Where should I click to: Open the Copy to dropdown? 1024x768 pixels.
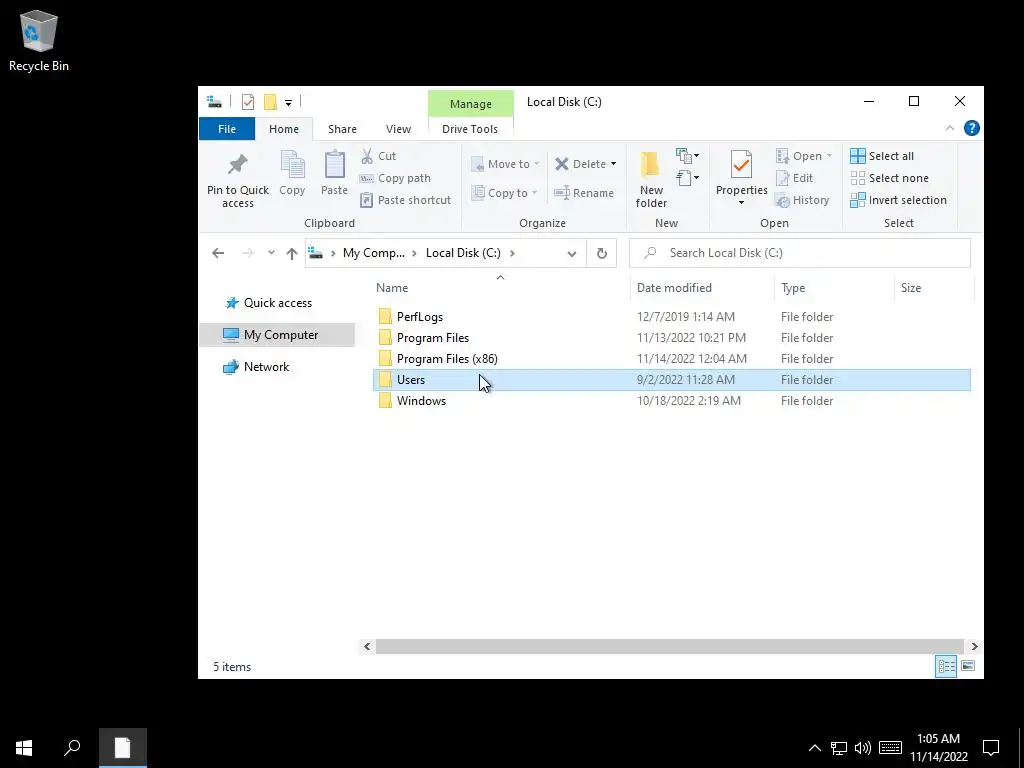coord(504,193)
